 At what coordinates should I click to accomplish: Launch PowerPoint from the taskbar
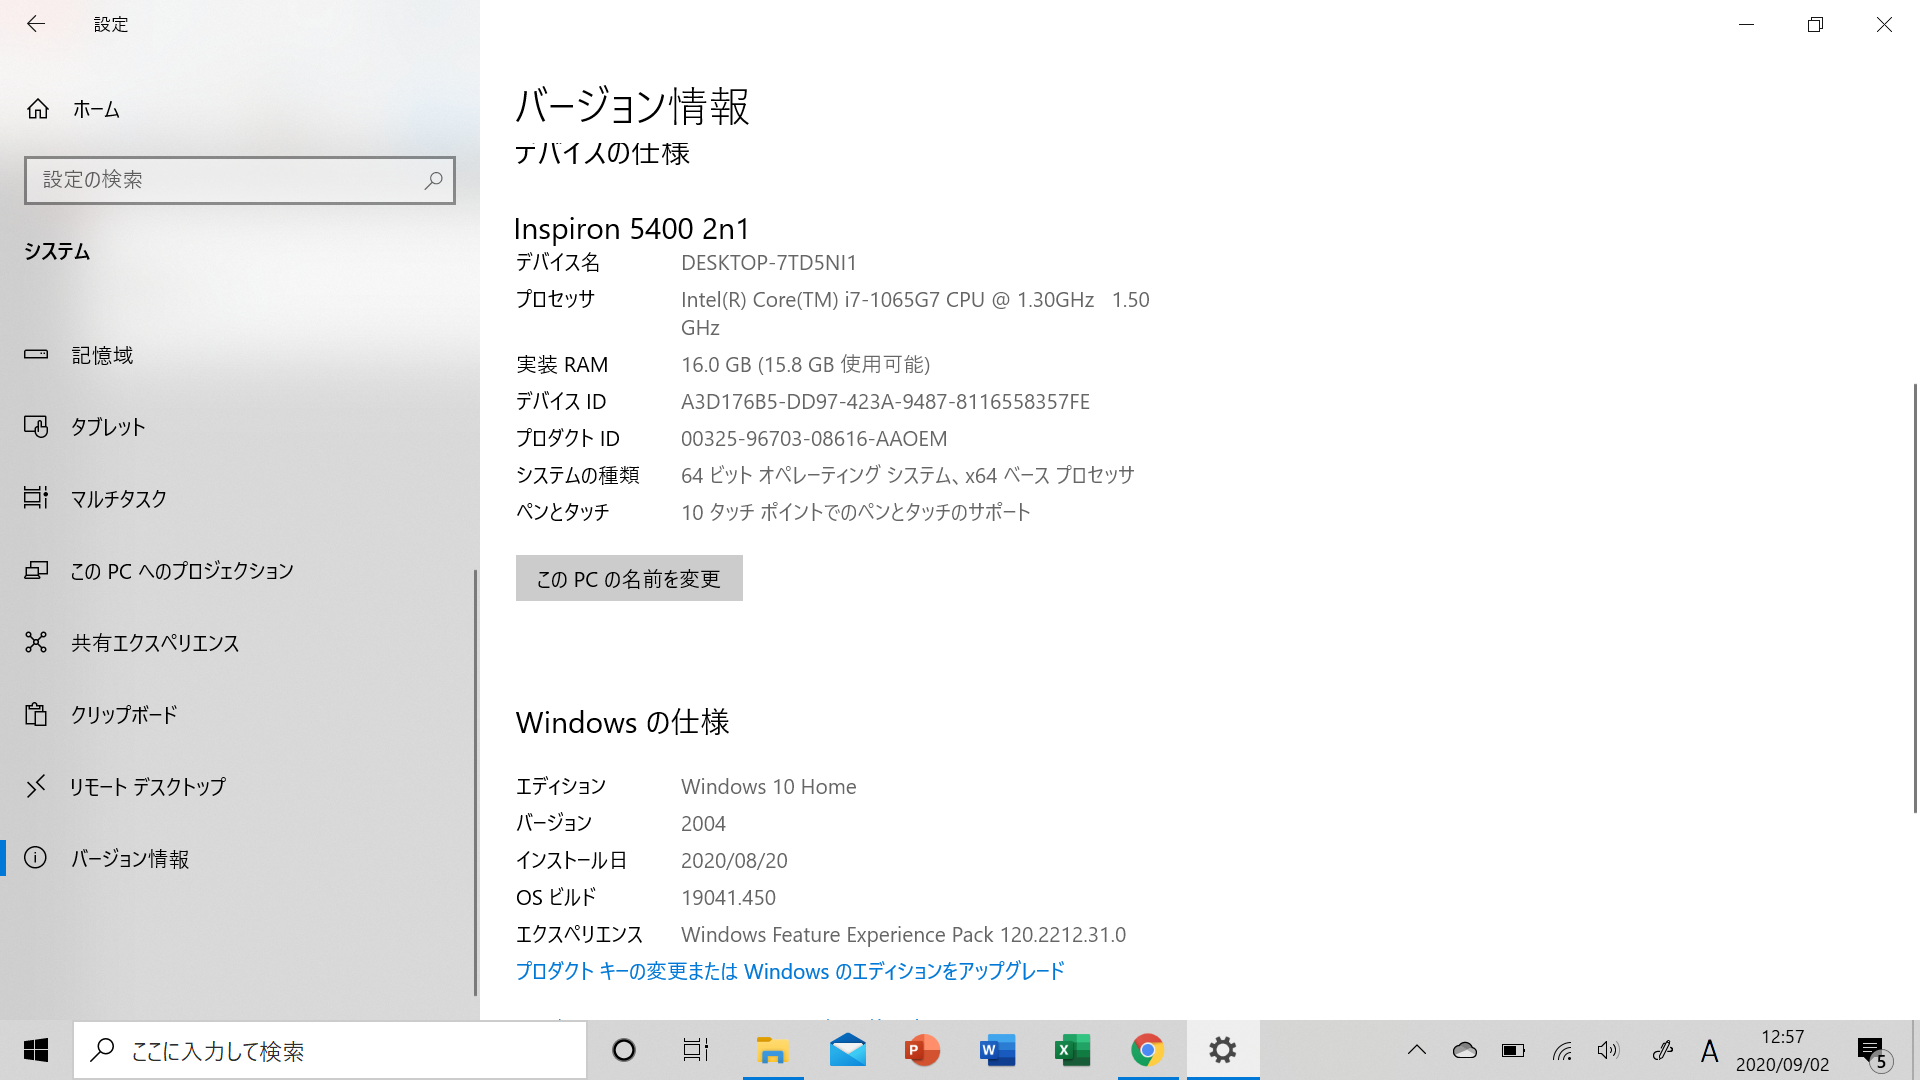(921, 1050)
